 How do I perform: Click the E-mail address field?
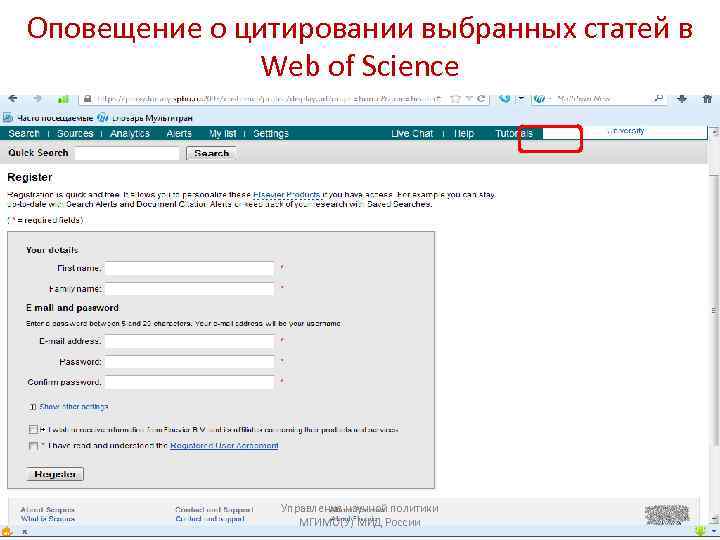point(189,341)
